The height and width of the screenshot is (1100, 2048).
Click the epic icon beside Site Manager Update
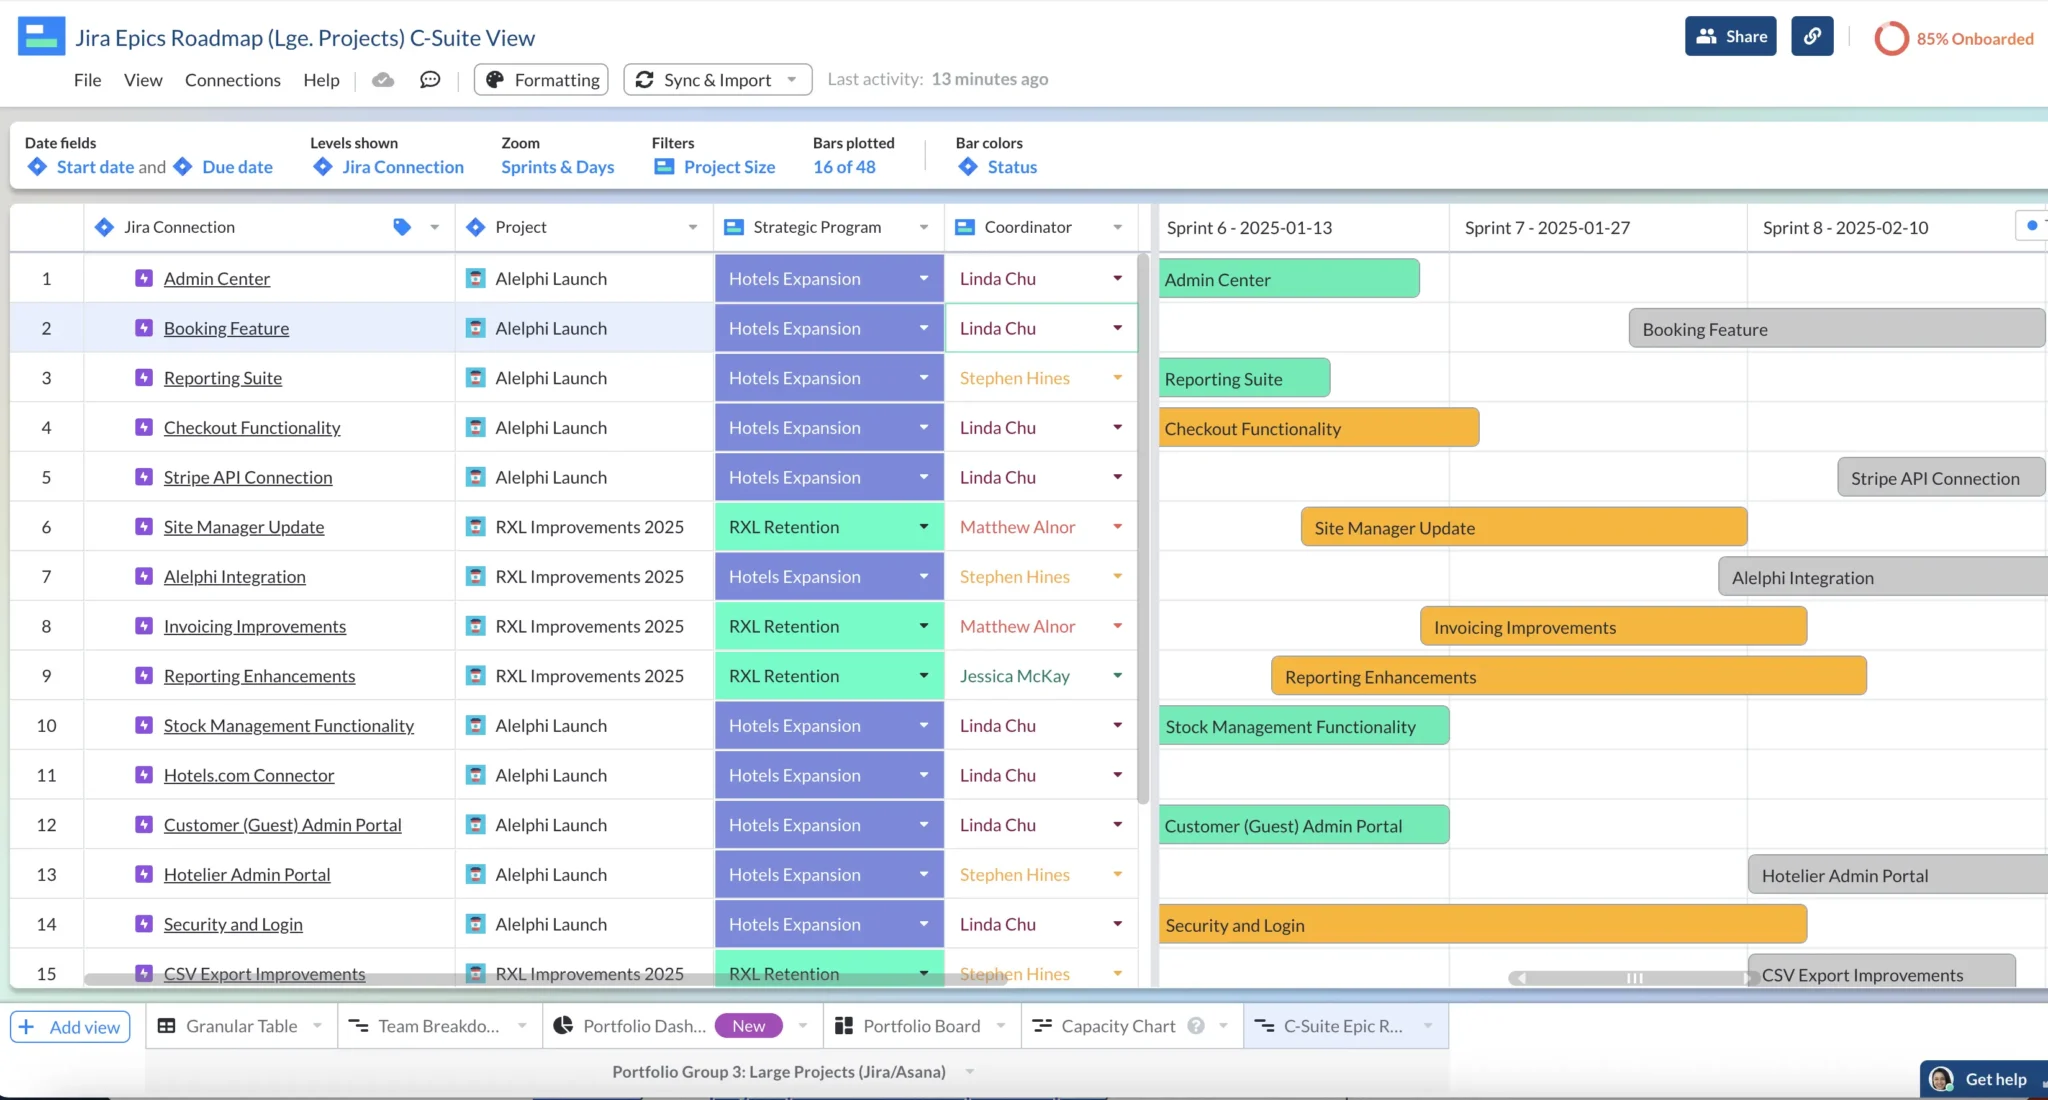144,526
